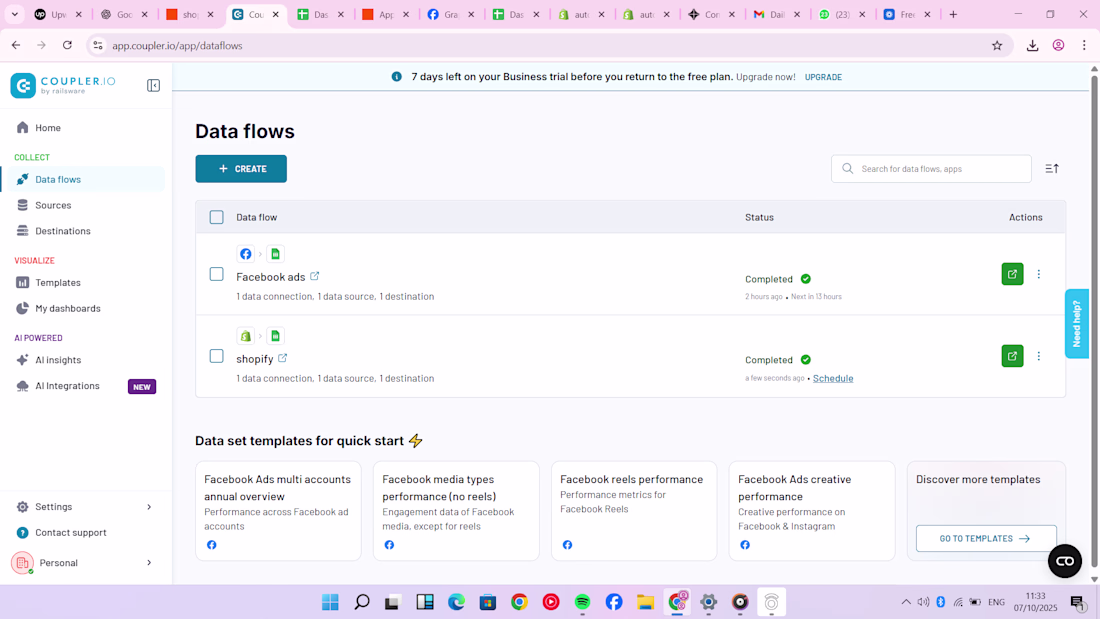Click the completed checkmark icon for Facebook ads
This screenshot has height=619, width=1100.
805,279
